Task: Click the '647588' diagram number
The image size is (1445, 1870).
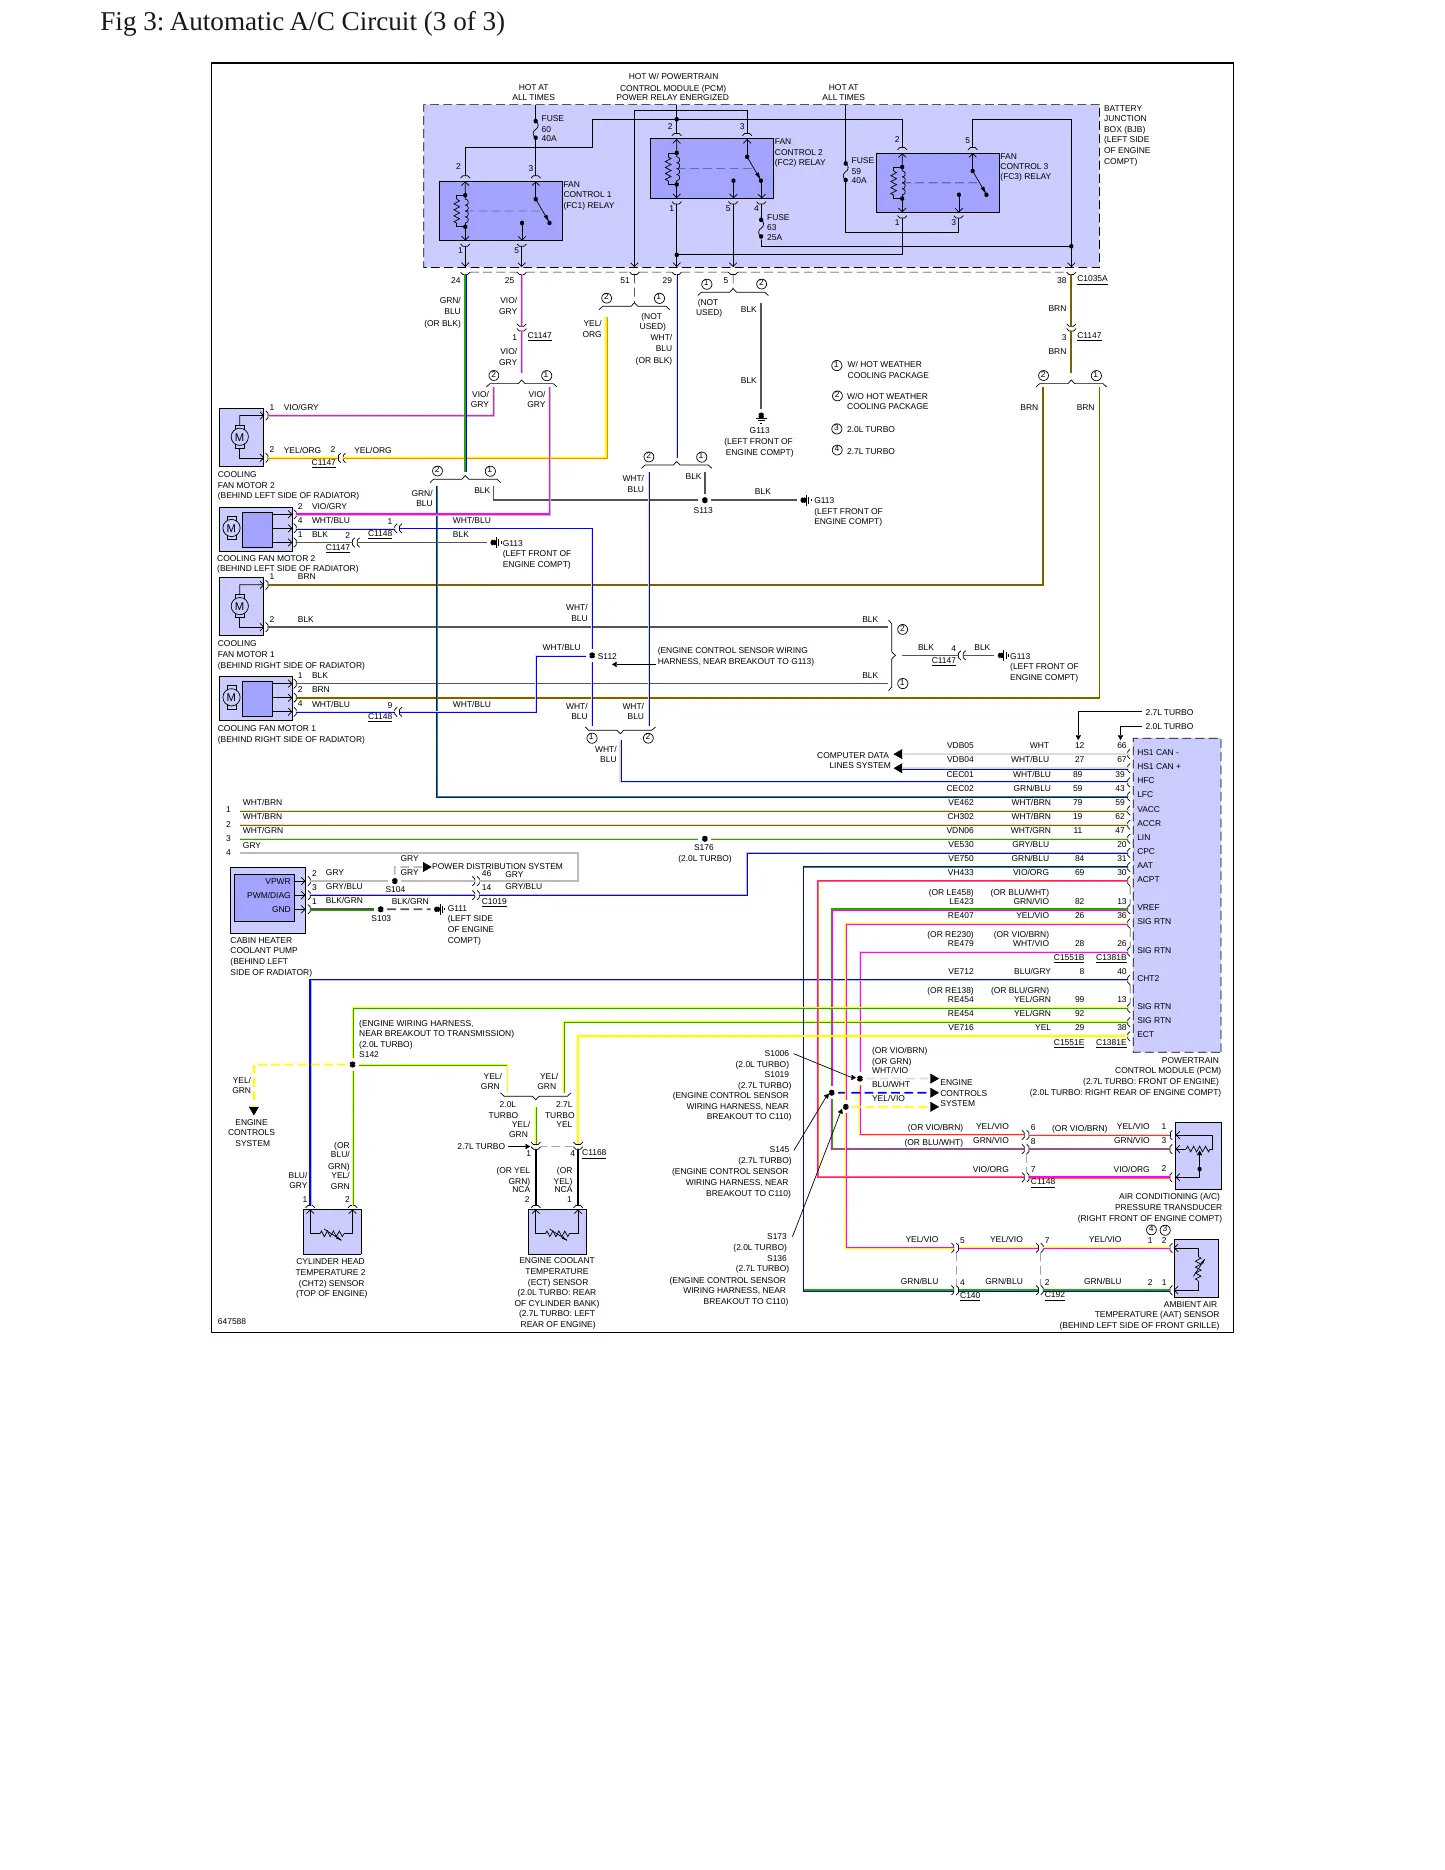Action: point(232,1321)
